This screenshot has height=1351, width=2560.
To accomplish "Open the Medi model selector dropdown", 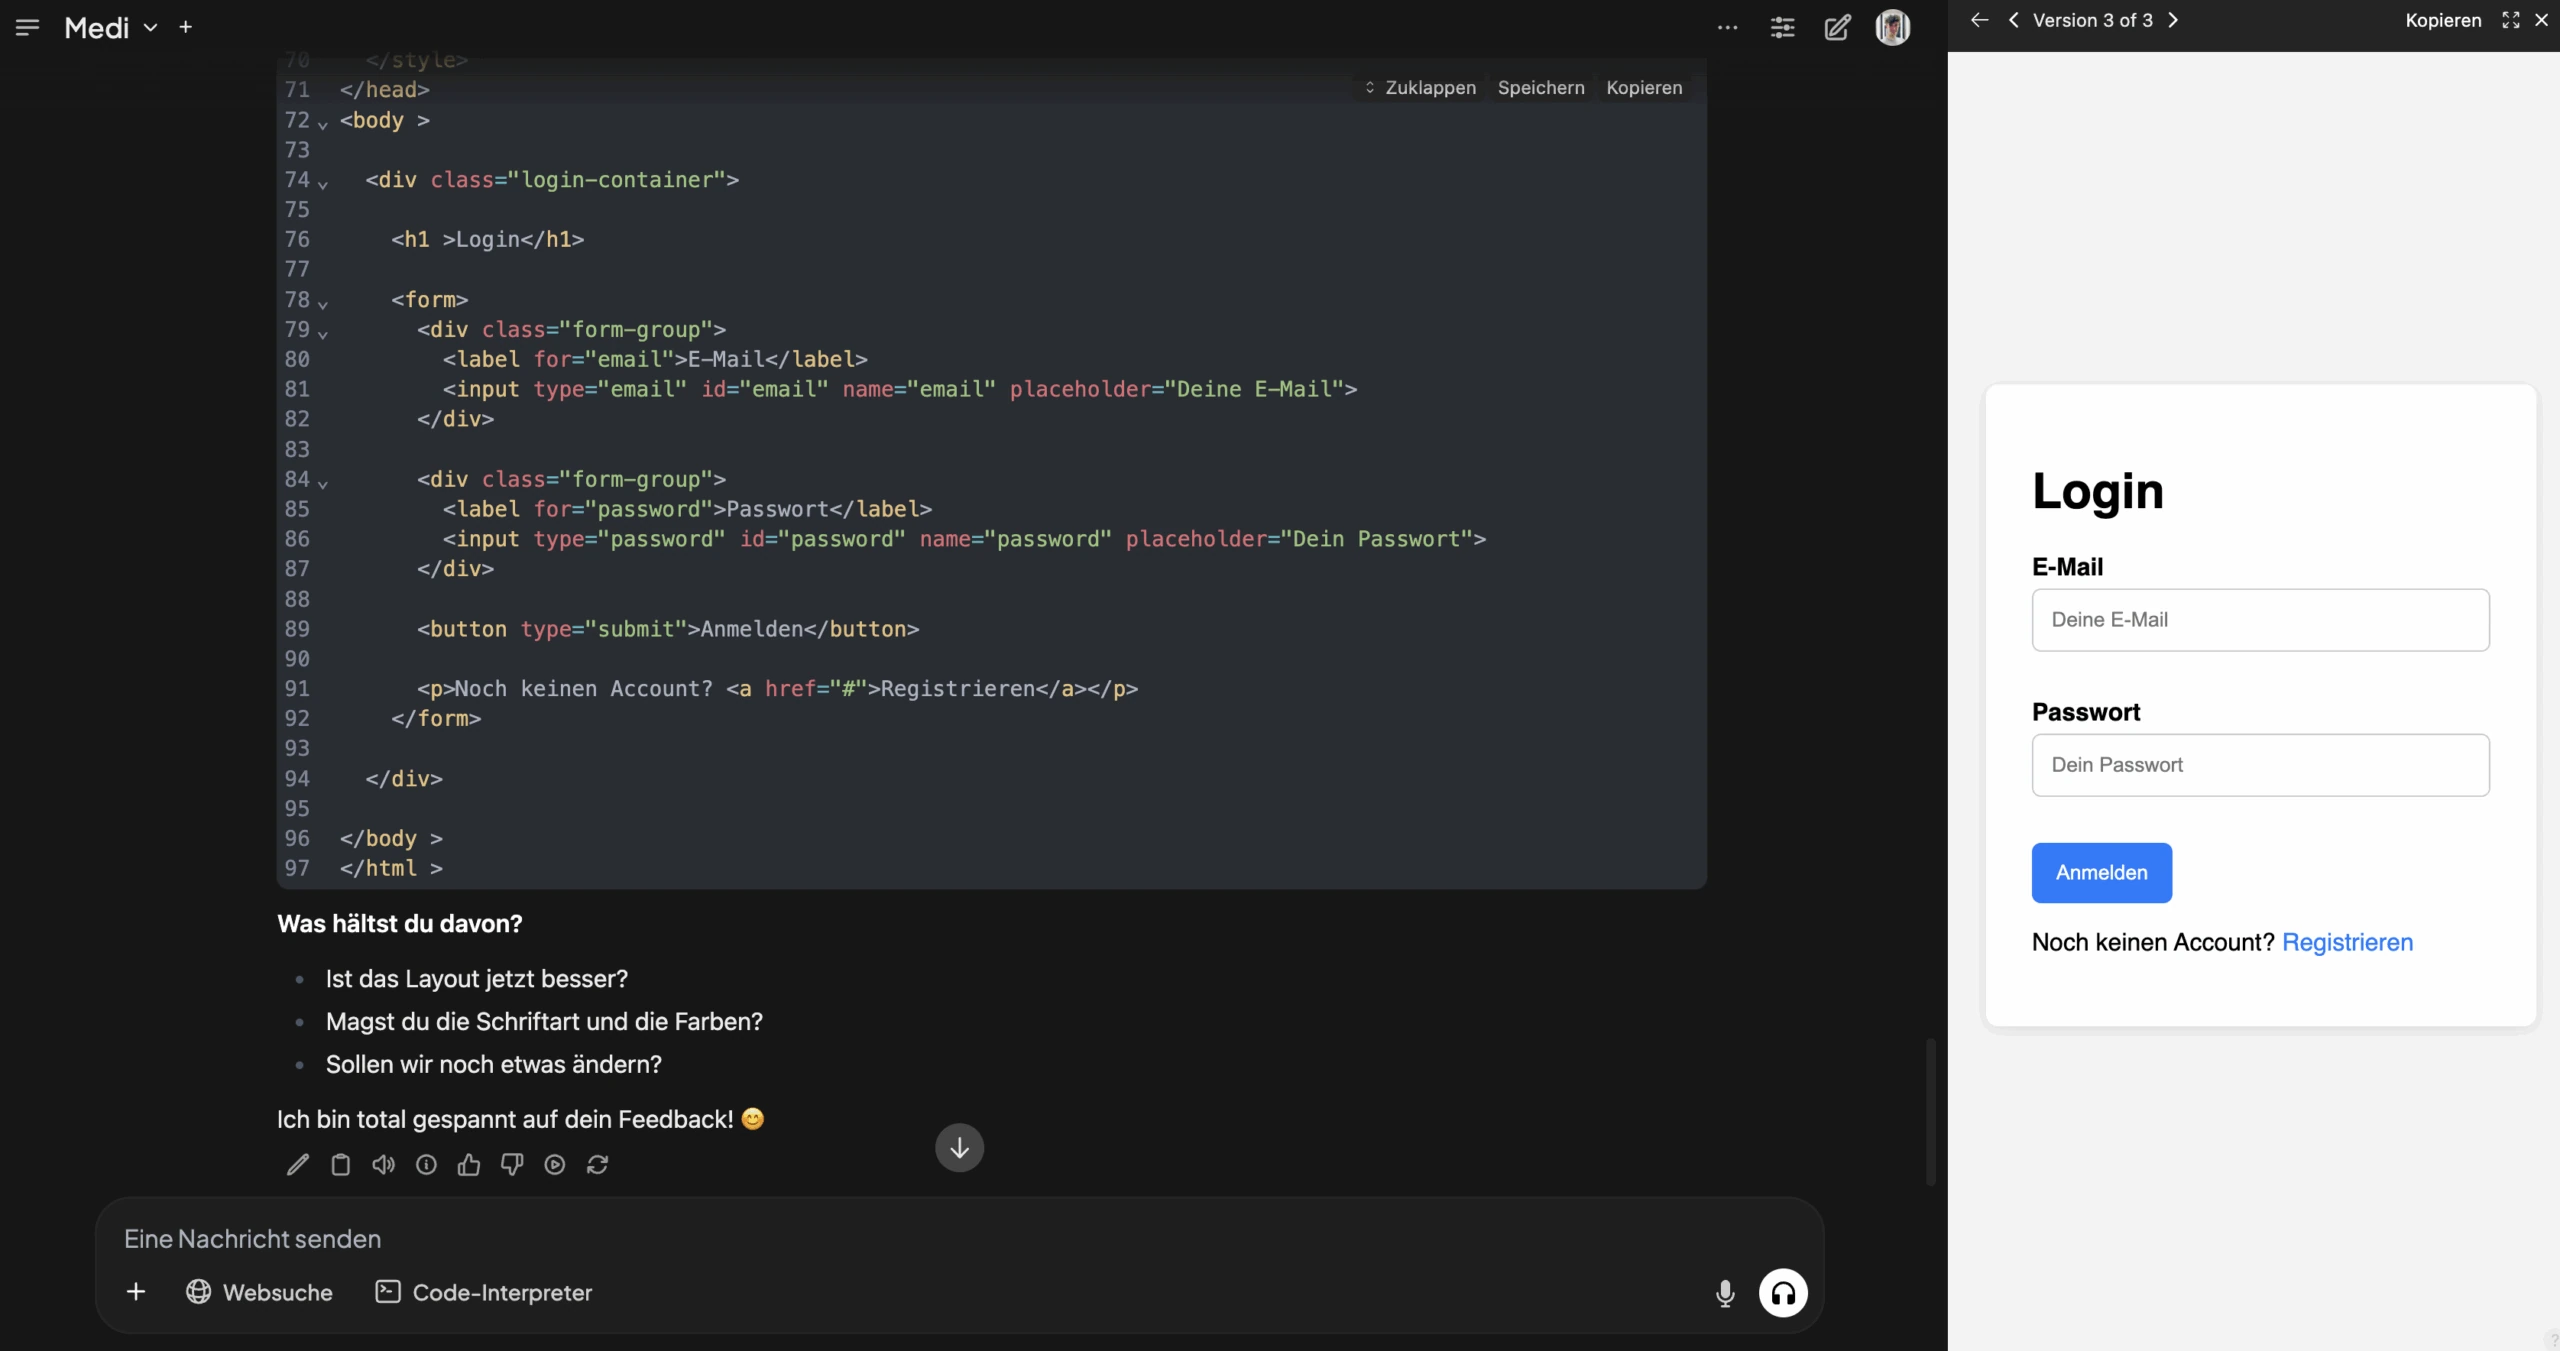I will click(111, 28).
